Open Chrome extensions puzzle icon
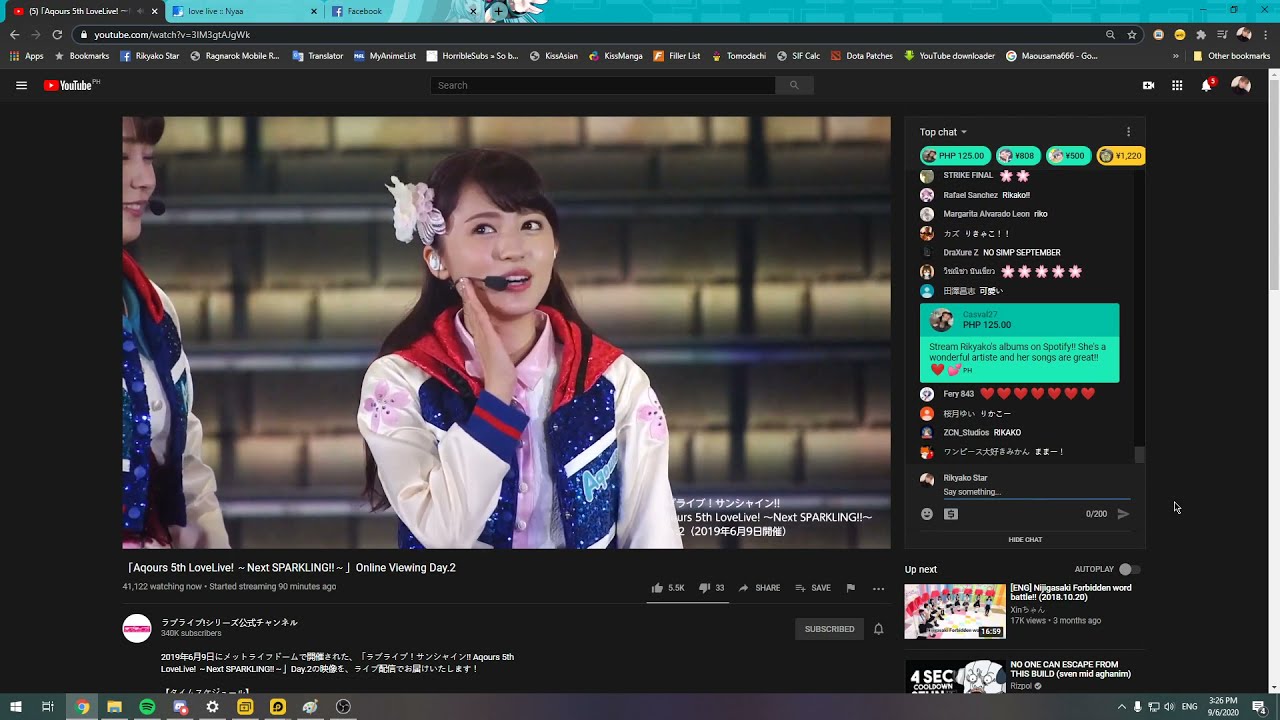Viewport: 1280px width, 720px height. (x=1201, y=34)
